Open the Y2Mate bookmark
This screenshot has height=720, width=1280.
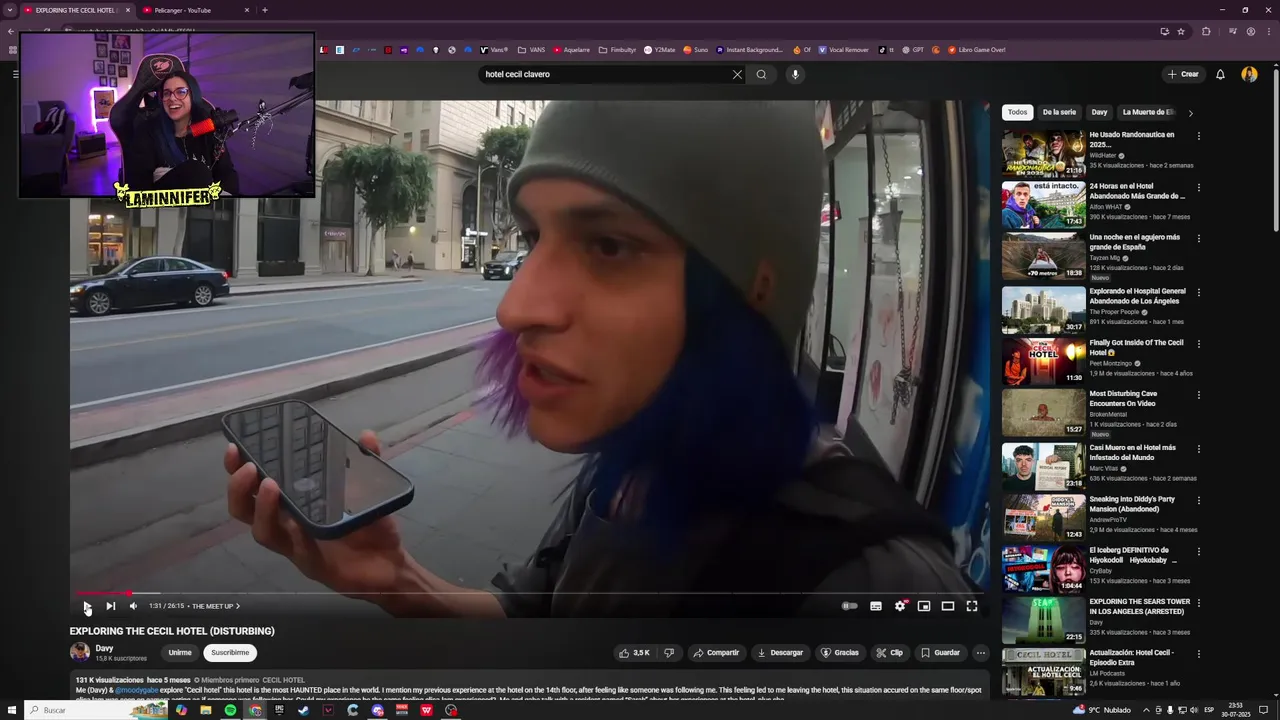click(660, 50)
